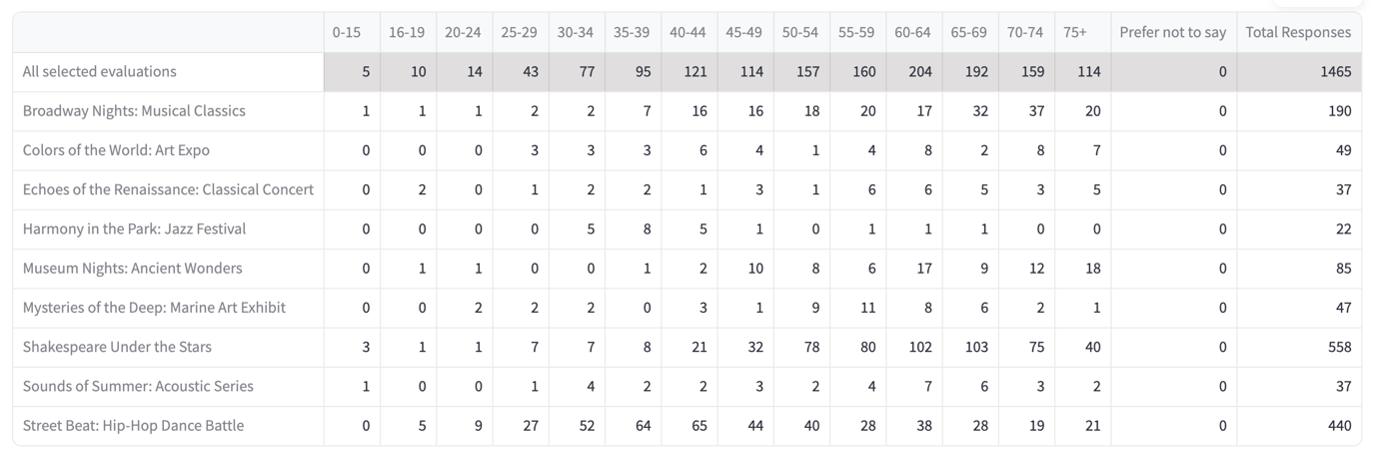
Task: Select the Total Responses column header
Action: (1298, 32)
